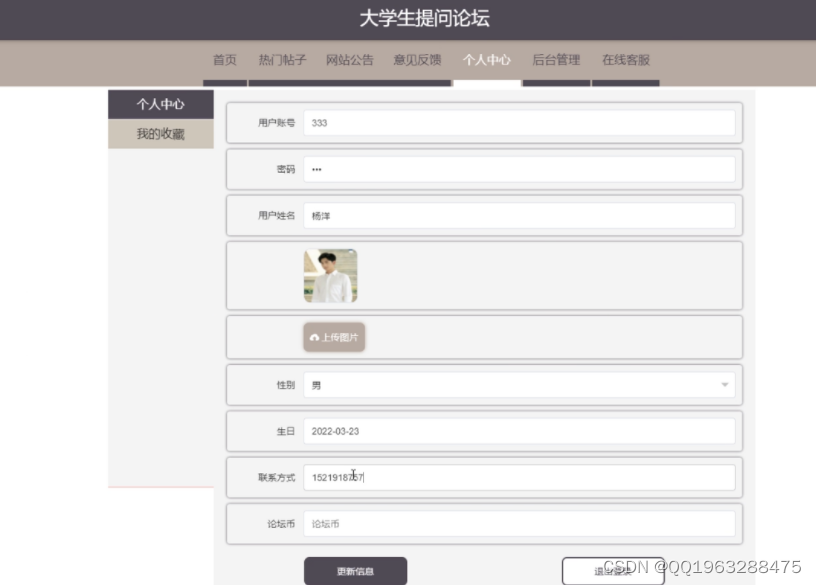Go to 意见反馈 feedback section

417,60
